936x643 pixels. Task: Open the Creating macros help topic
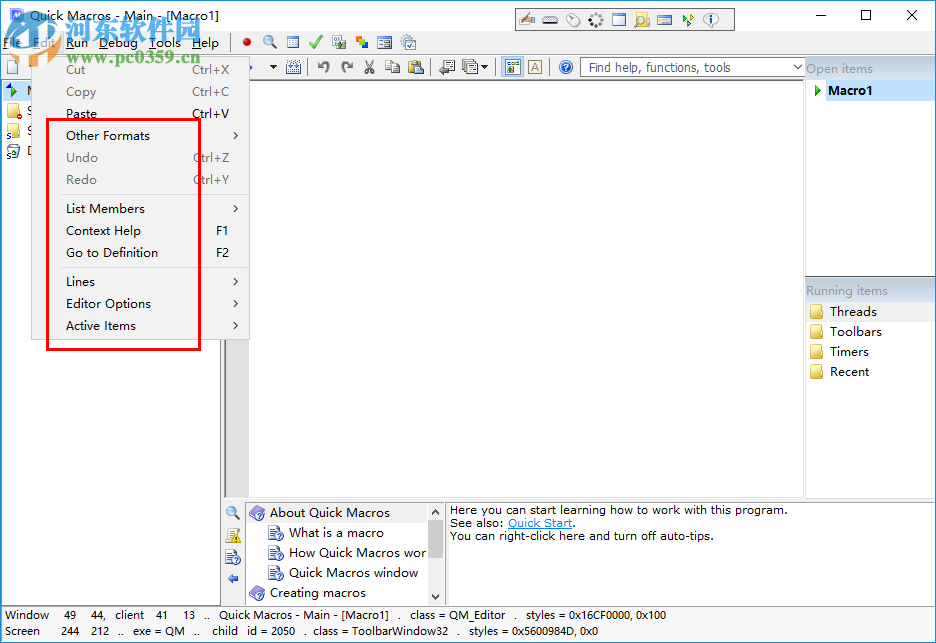(x=318, y=593)
